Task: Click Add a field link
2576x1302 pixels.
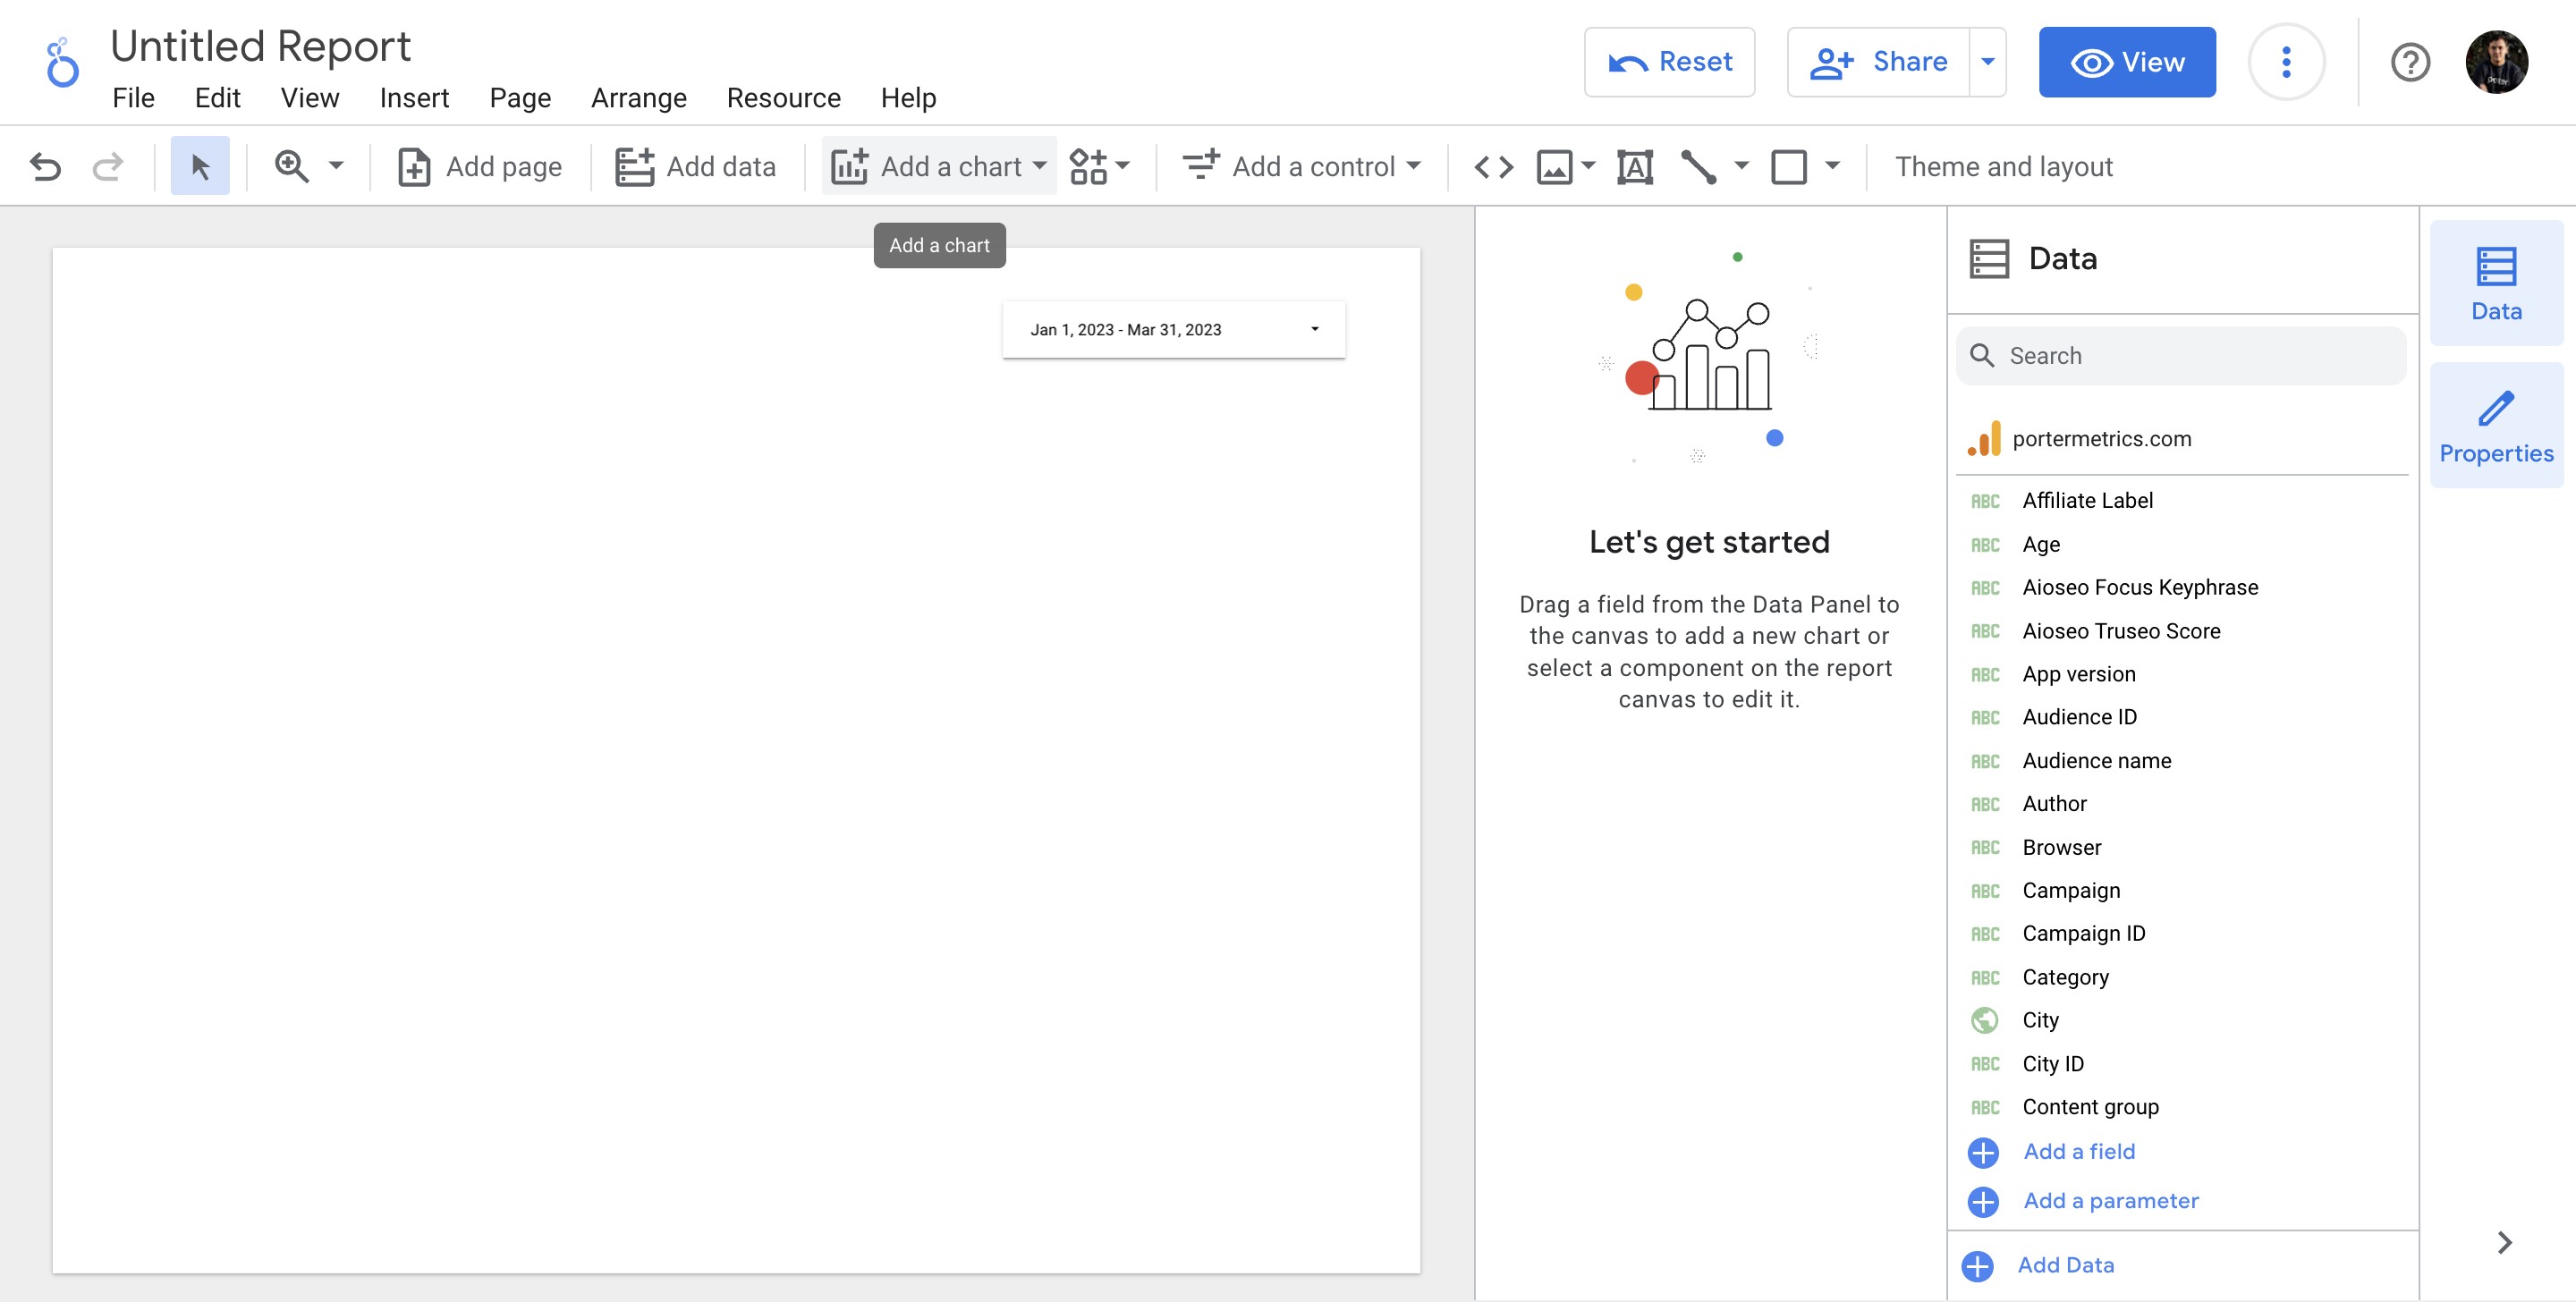Action: 2079,1152
